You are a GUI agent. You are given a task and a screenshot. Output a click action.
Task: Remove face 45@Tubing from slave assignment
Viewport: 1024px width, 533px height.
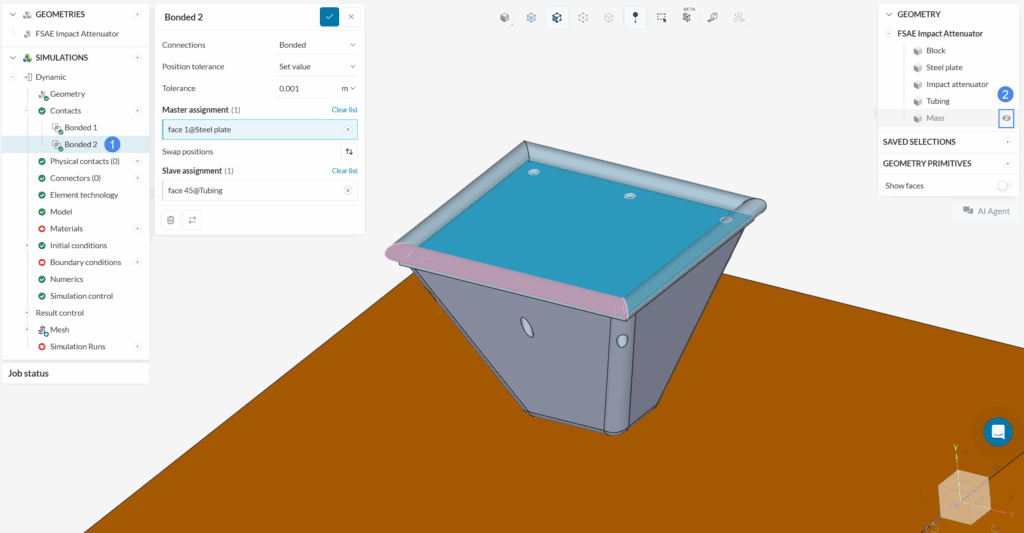tap(348, 190)
